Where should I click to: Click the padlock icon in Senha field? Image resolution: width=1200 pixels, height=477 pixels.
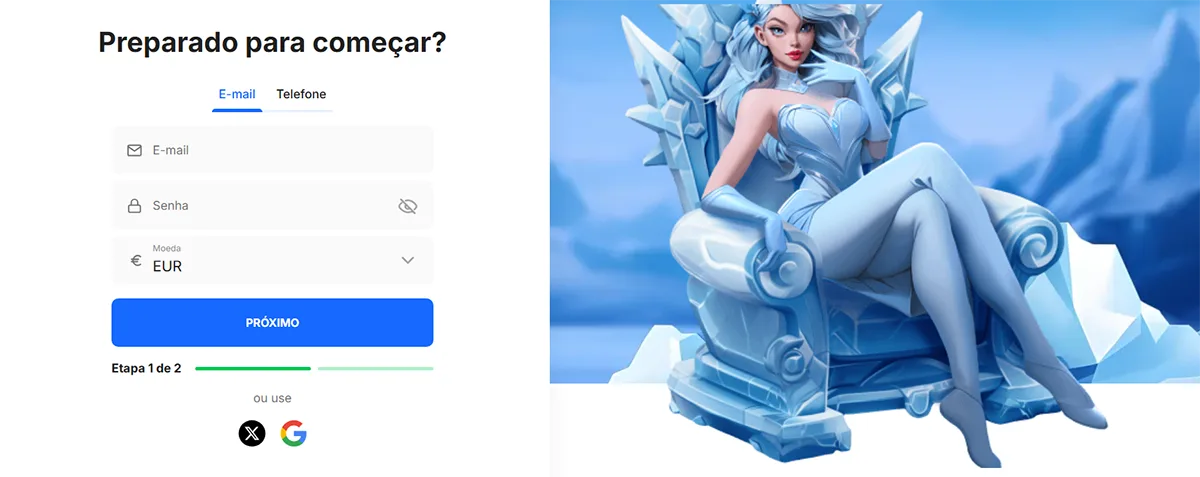134,206
